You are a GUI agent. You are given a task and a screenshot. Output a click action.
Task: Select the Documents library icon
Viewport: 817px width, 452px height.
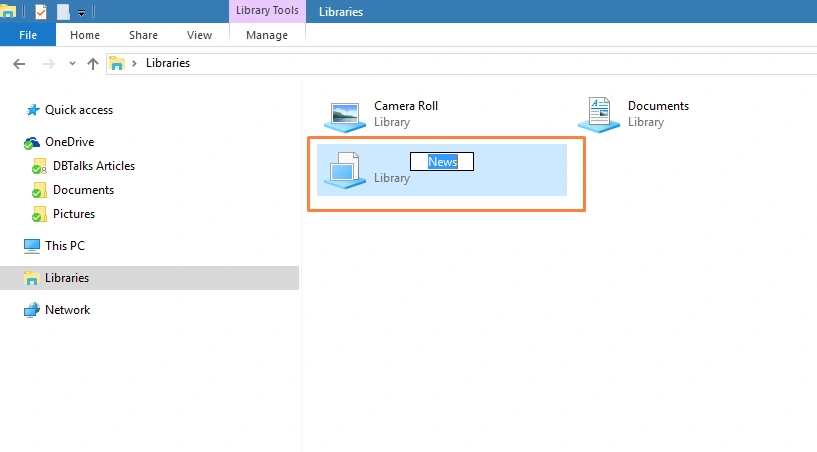point(599,115)
